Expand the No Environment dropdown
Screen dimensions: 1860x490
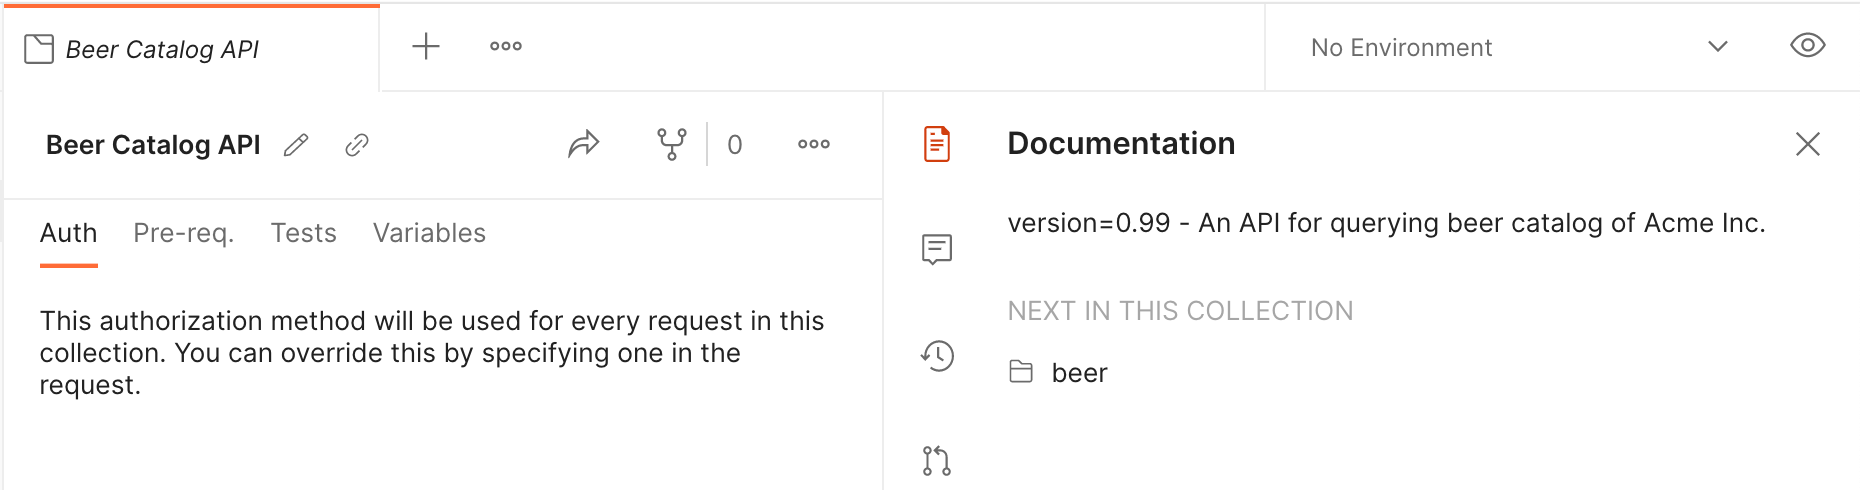[1520, 47]
